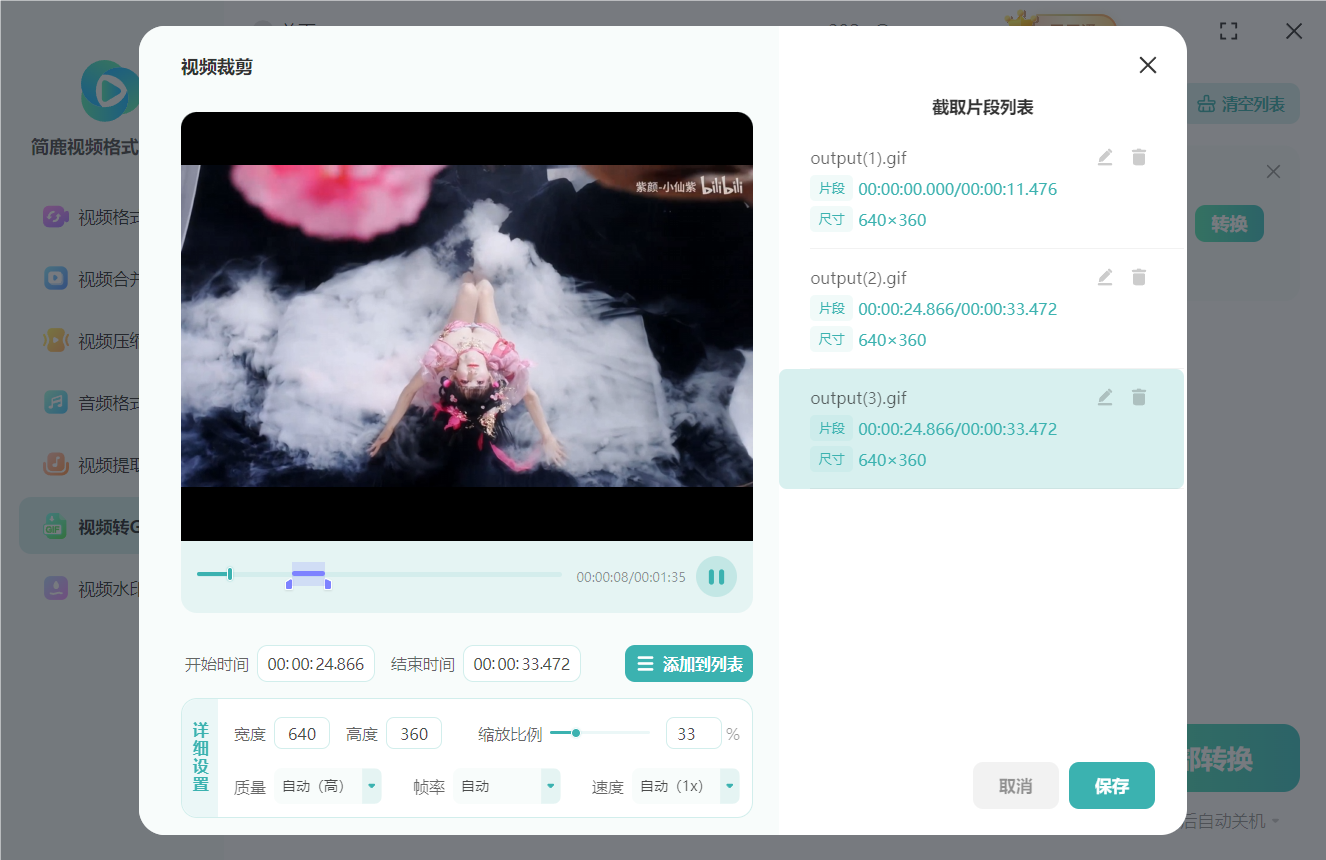Screen dimensions: 1326x860
Task: Close the video crop dialog
Action: pos(1147,66)
